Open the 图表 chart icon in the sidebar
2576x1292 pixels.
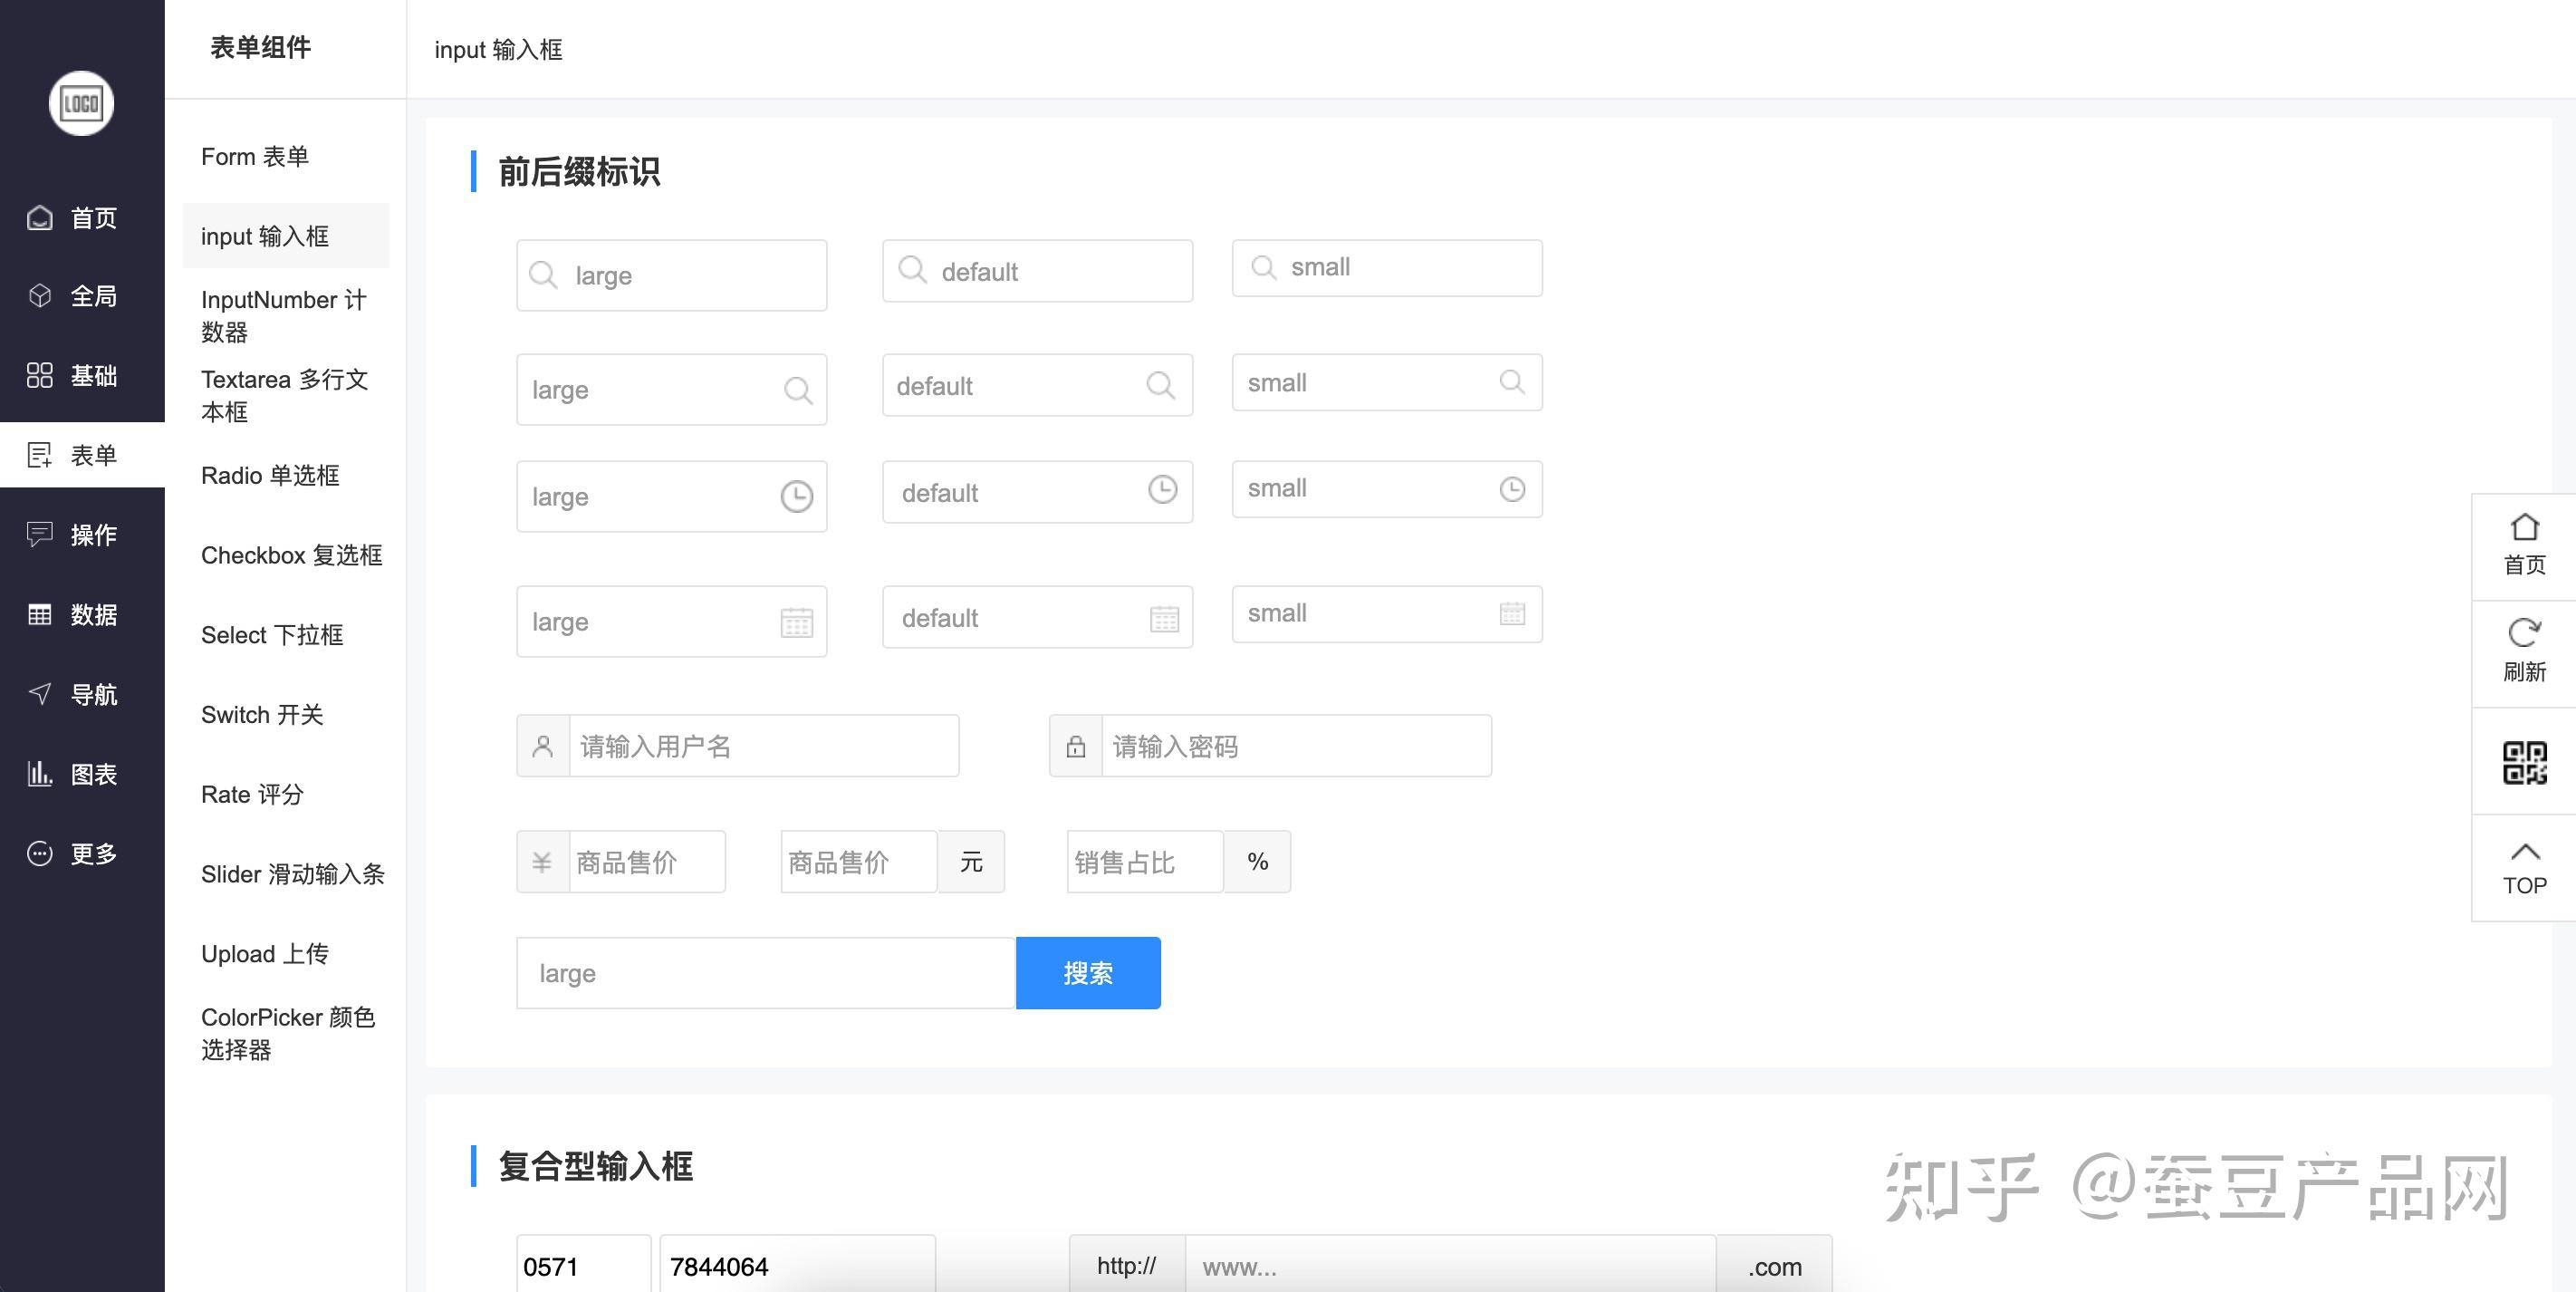(39, 773)
